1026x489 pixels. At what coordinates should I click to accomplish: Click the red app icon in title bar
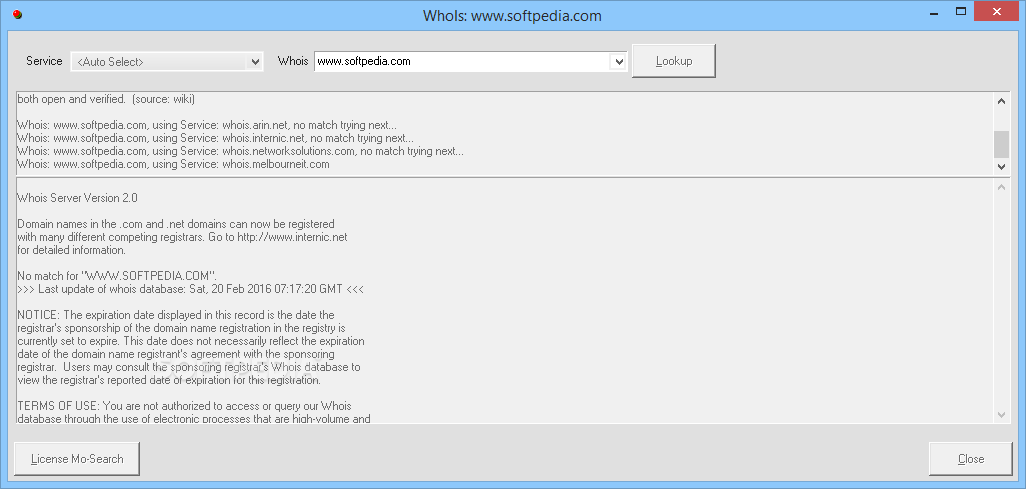click(18, 14)
